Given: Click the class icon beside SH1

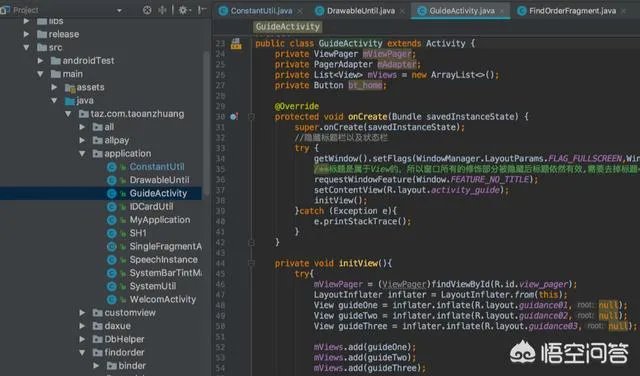Looking at the screenshot, I should tap(111, 233).
